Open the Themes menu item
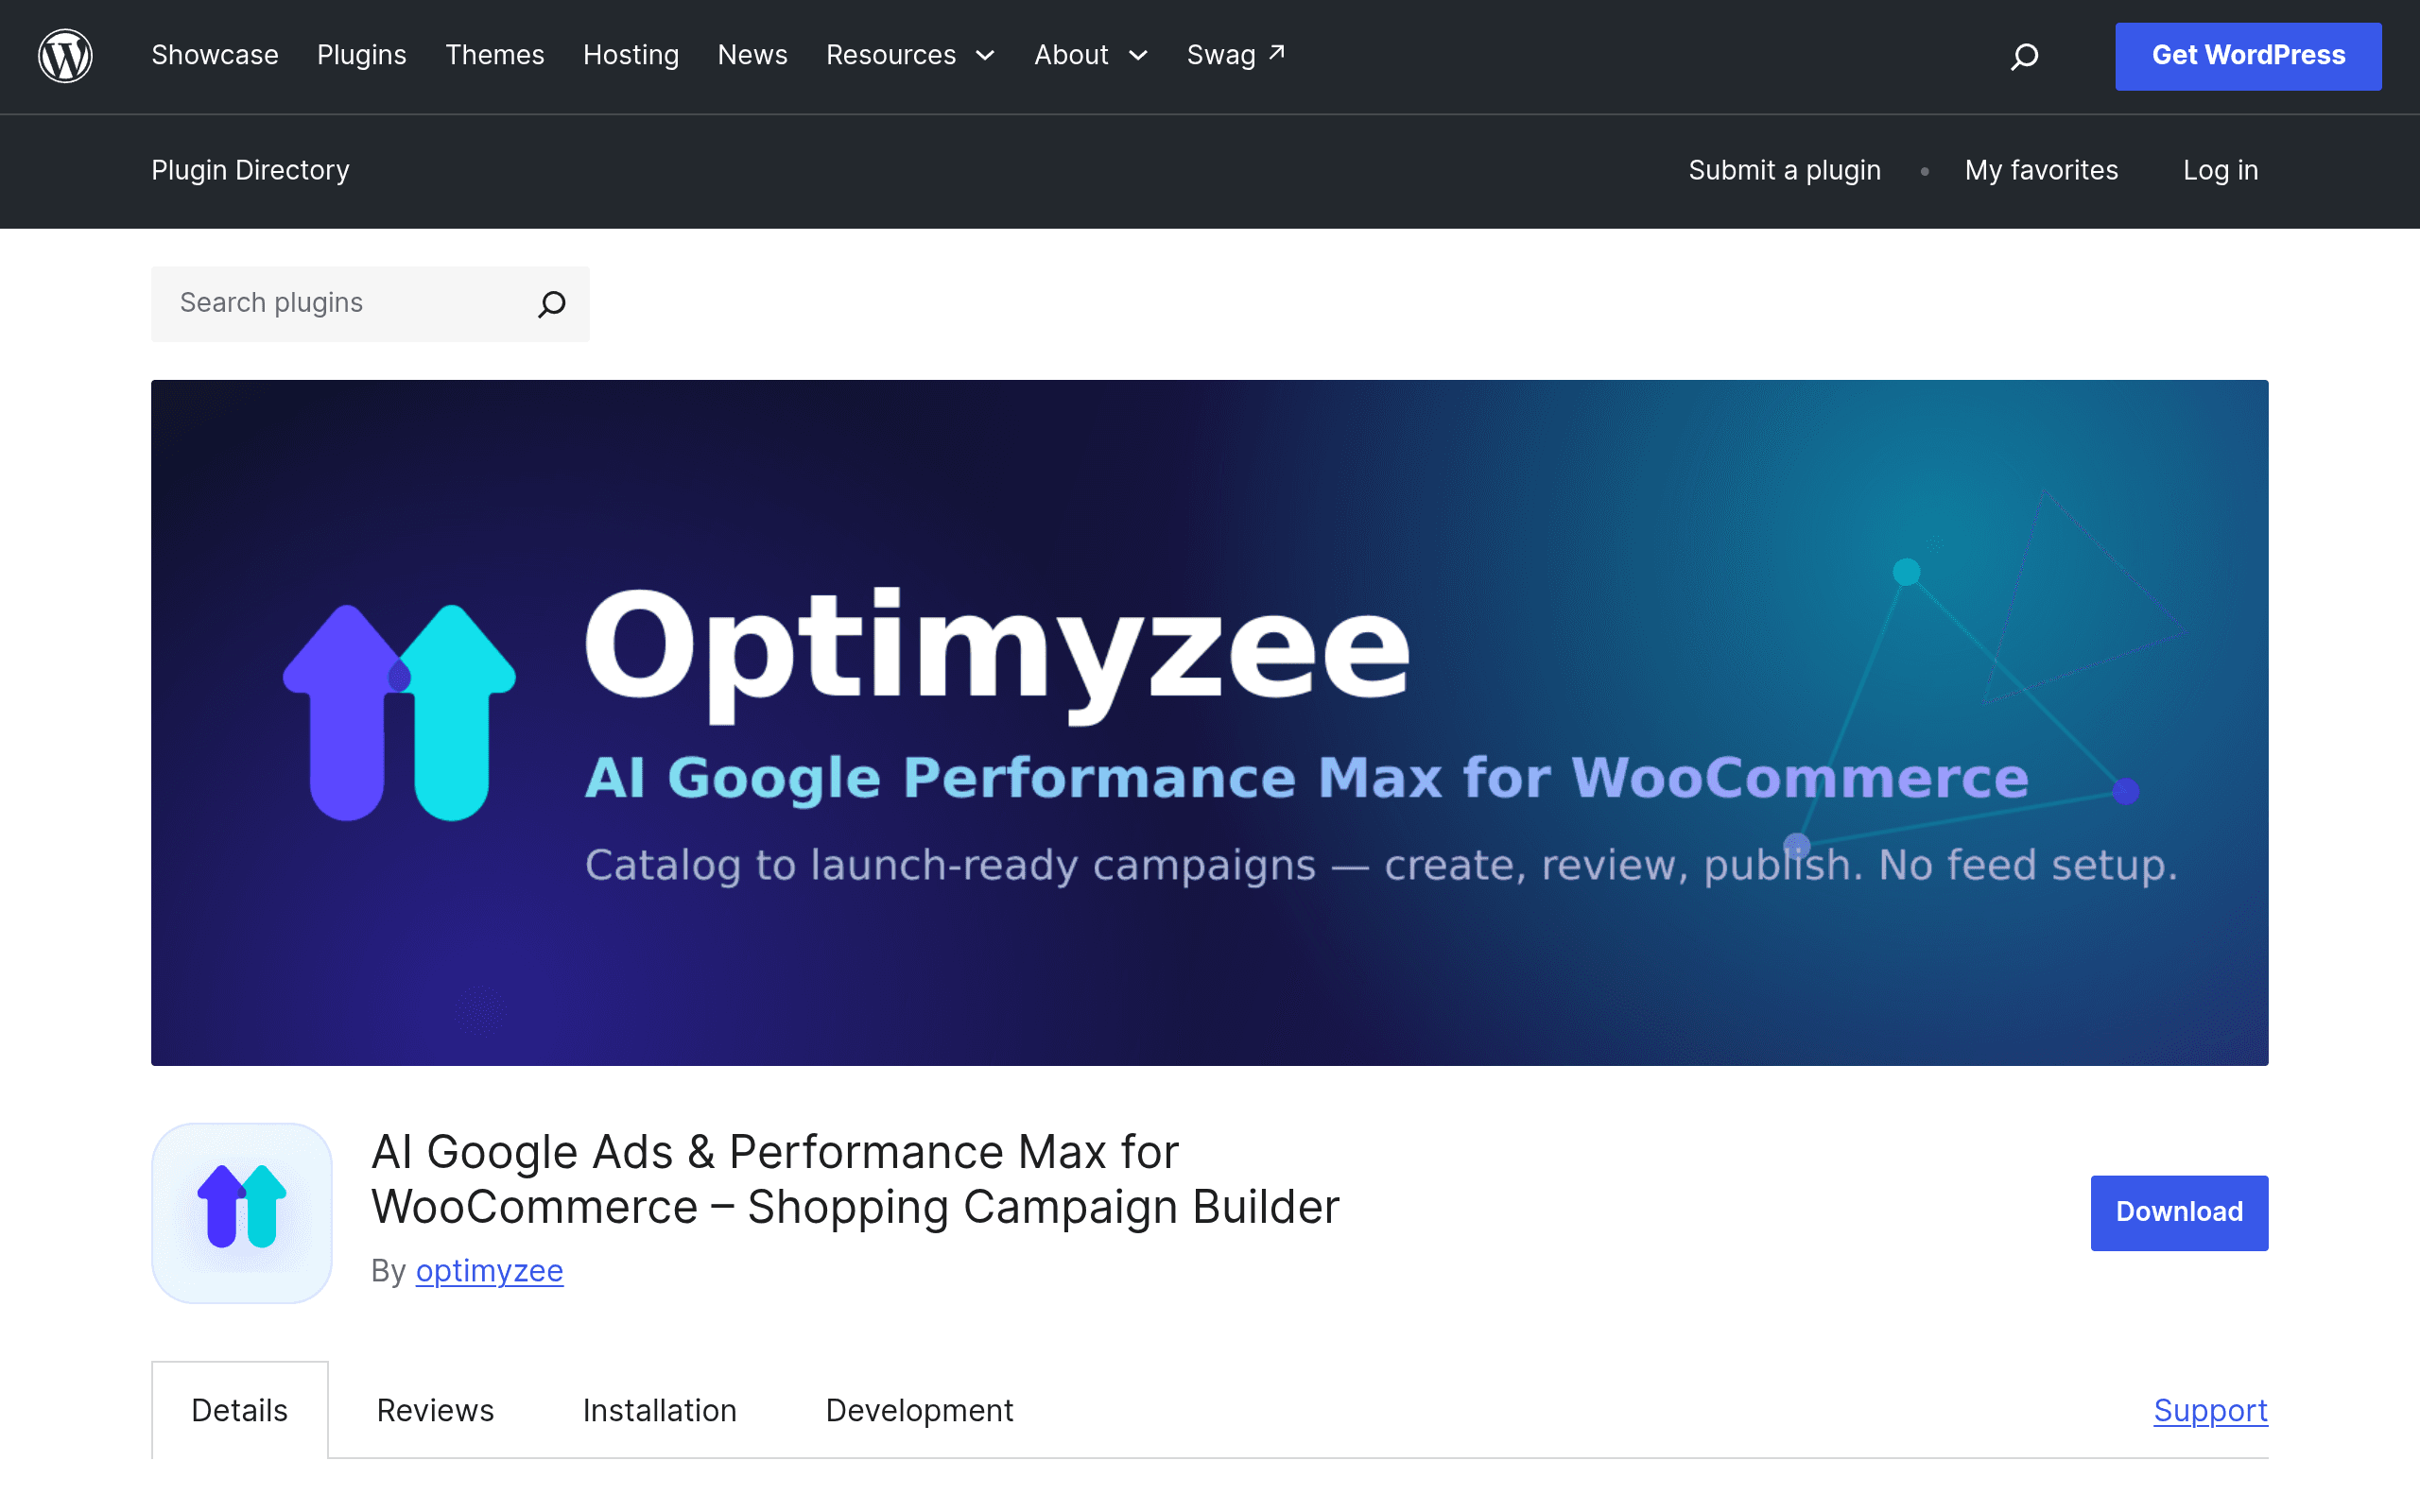The height and width of the screenshot is (1512, 2420). pos(495,55)
